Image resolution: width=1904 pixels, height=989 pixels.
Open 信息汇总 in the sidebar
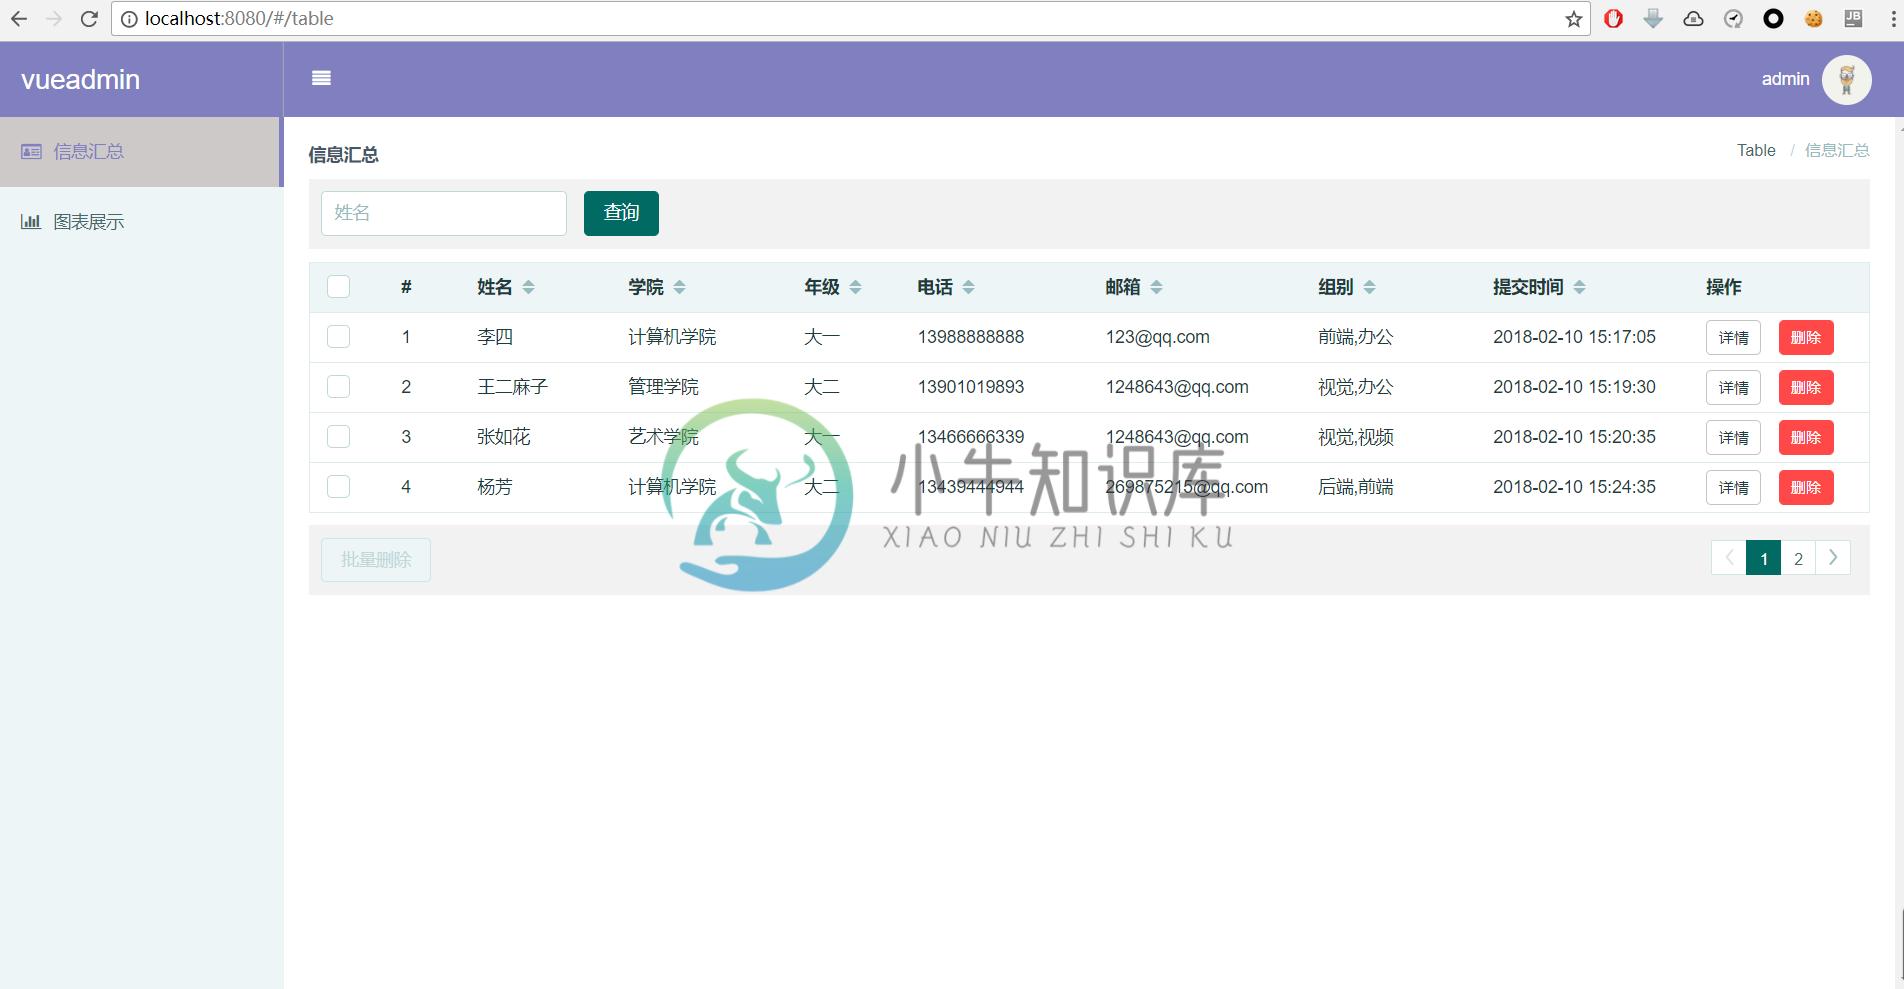coord(140,152)
